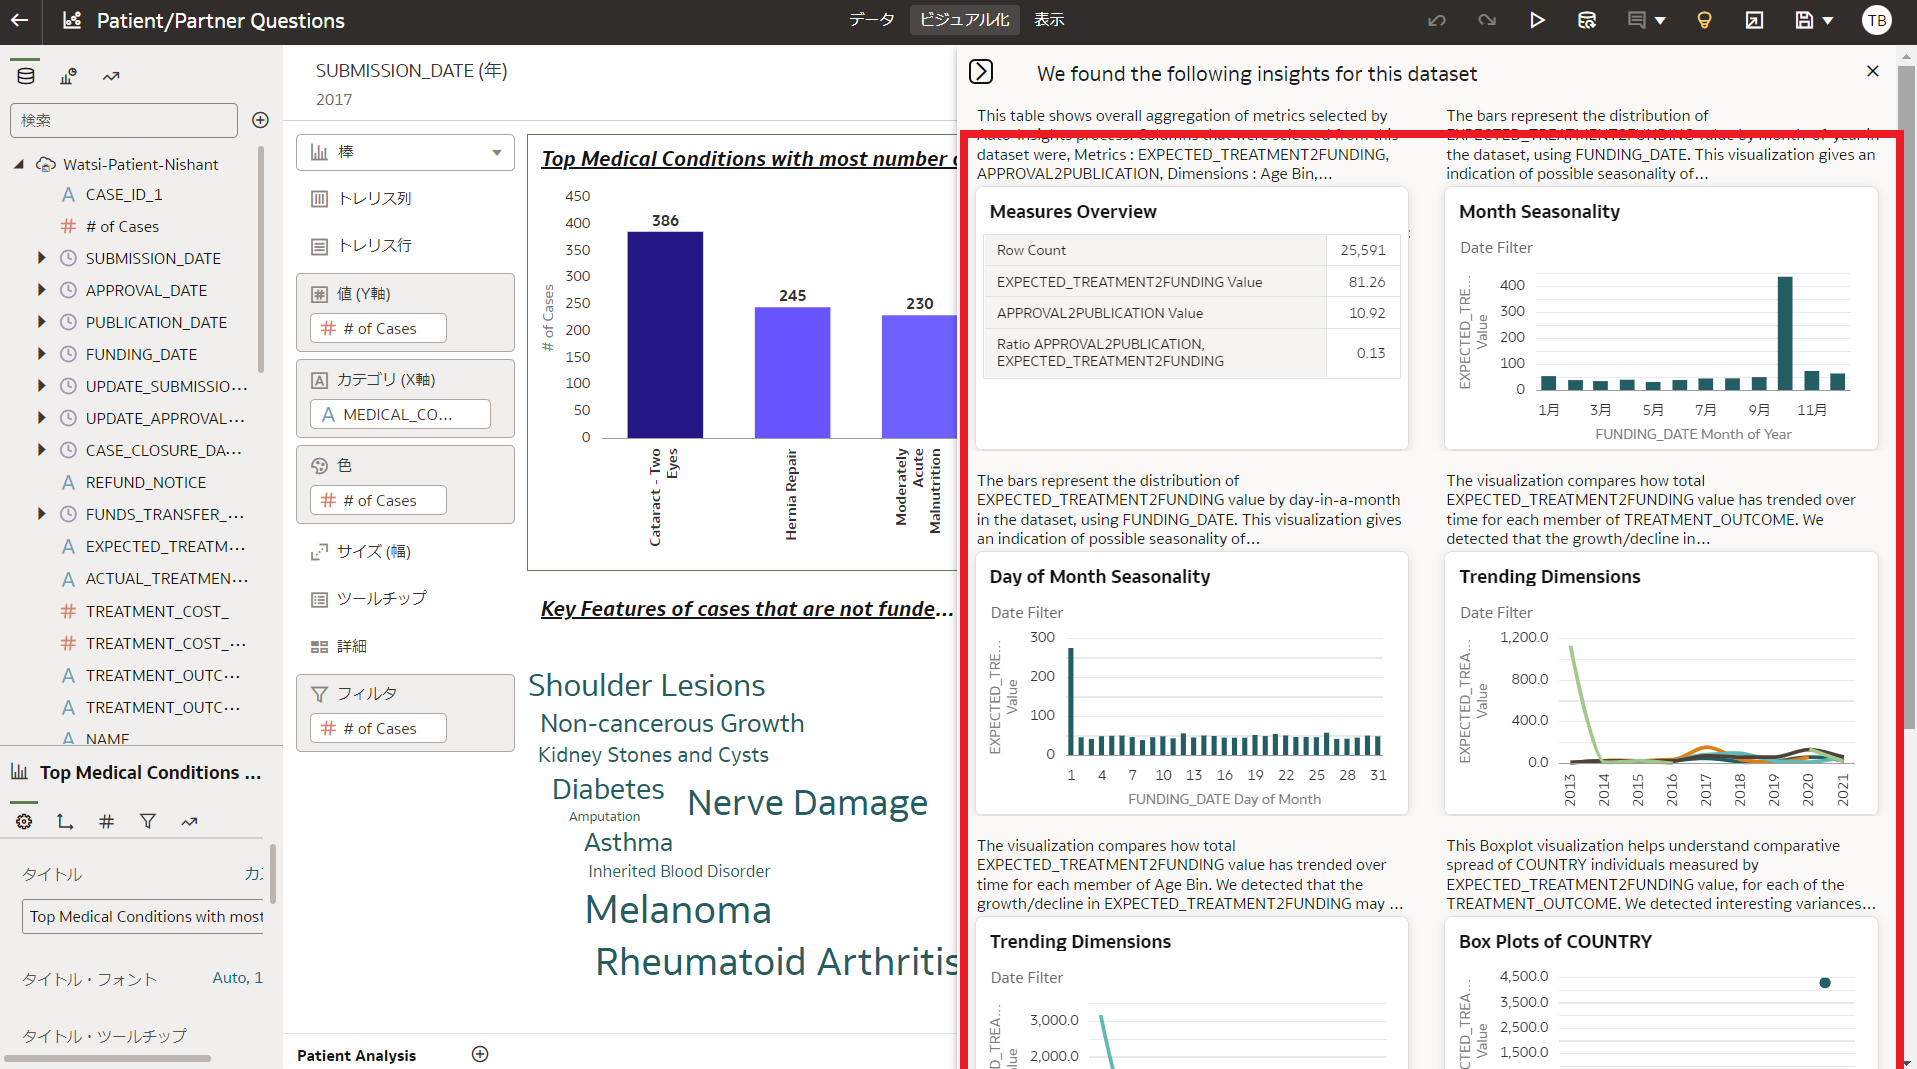Open Values properties hash tab icon
Image resolution: width=1917 pixels, height=1069 pixels.
pyautogui.click(x=106, y=821)
